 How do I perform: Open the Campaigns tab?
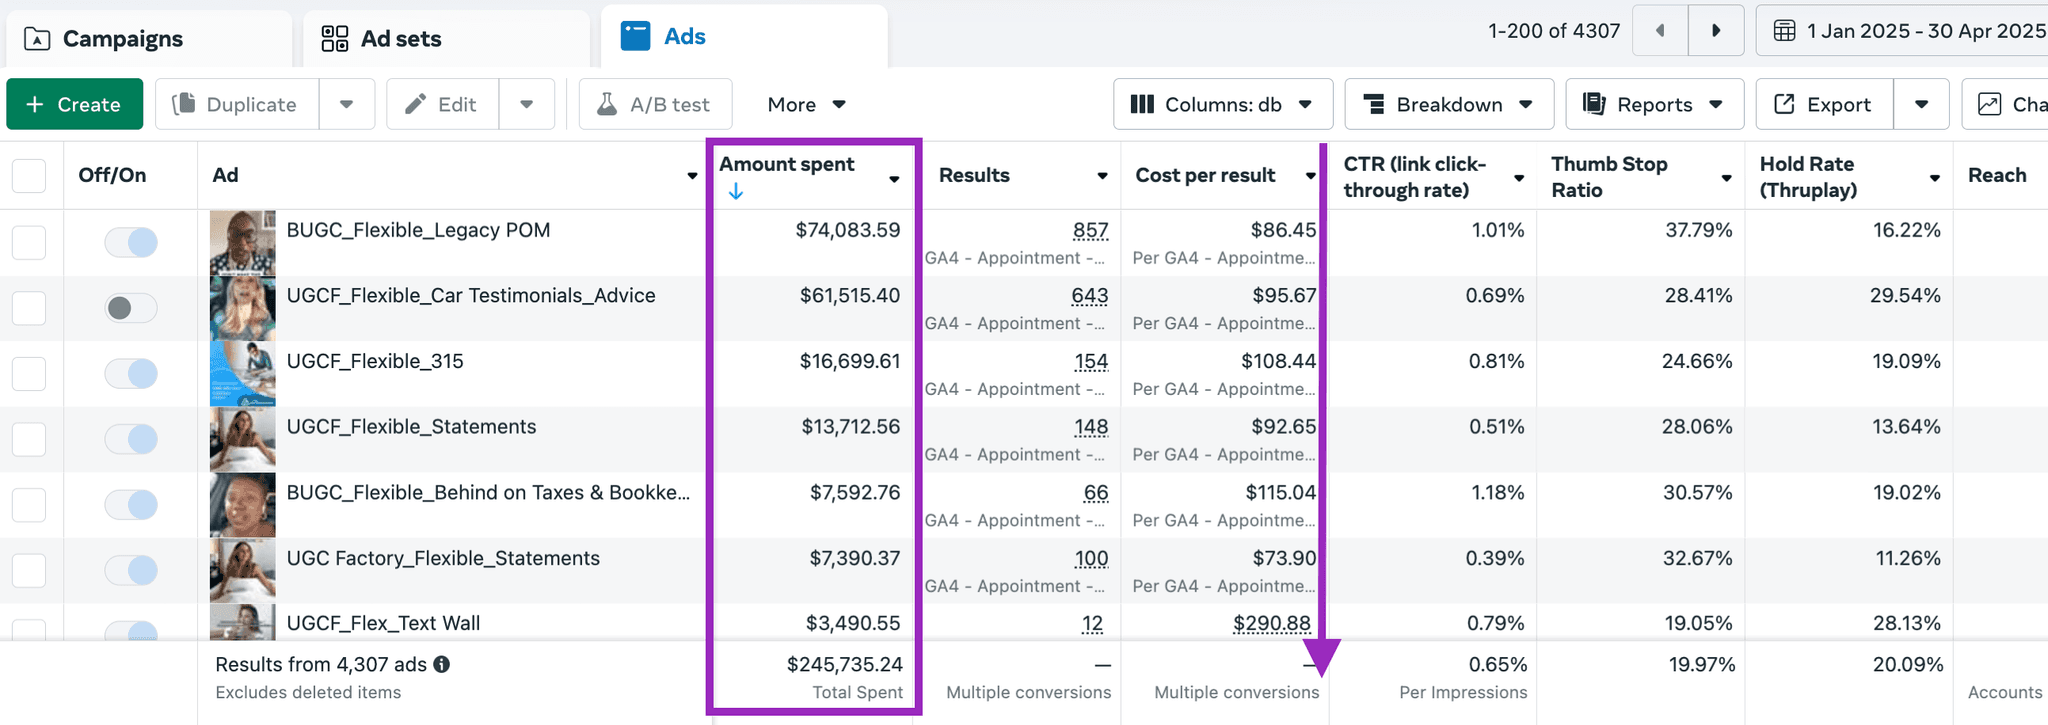(148, 38)
